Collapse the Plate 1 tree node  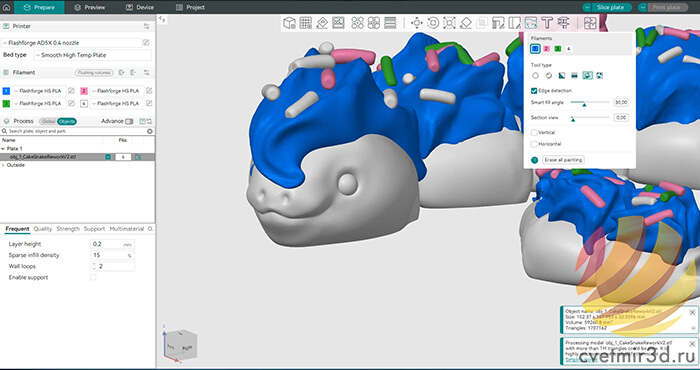coord(3,149)
